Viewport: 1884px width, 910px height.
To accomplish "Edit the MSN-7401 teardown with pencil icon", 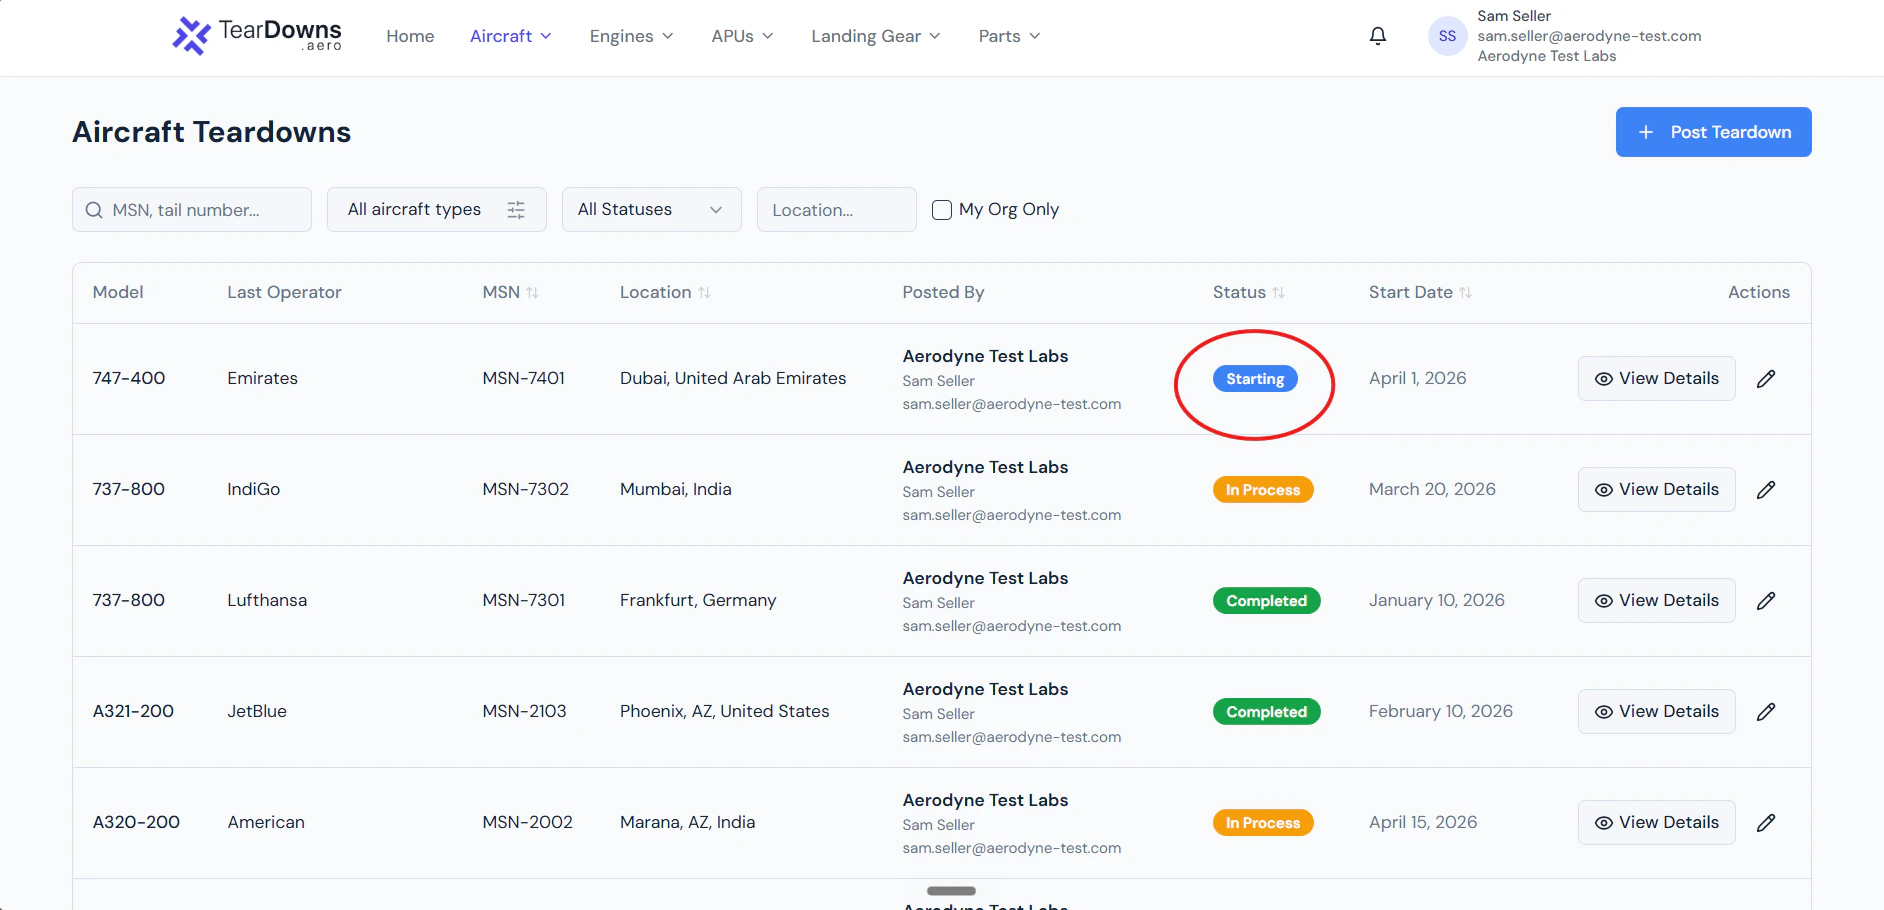I will (1766, 379).
